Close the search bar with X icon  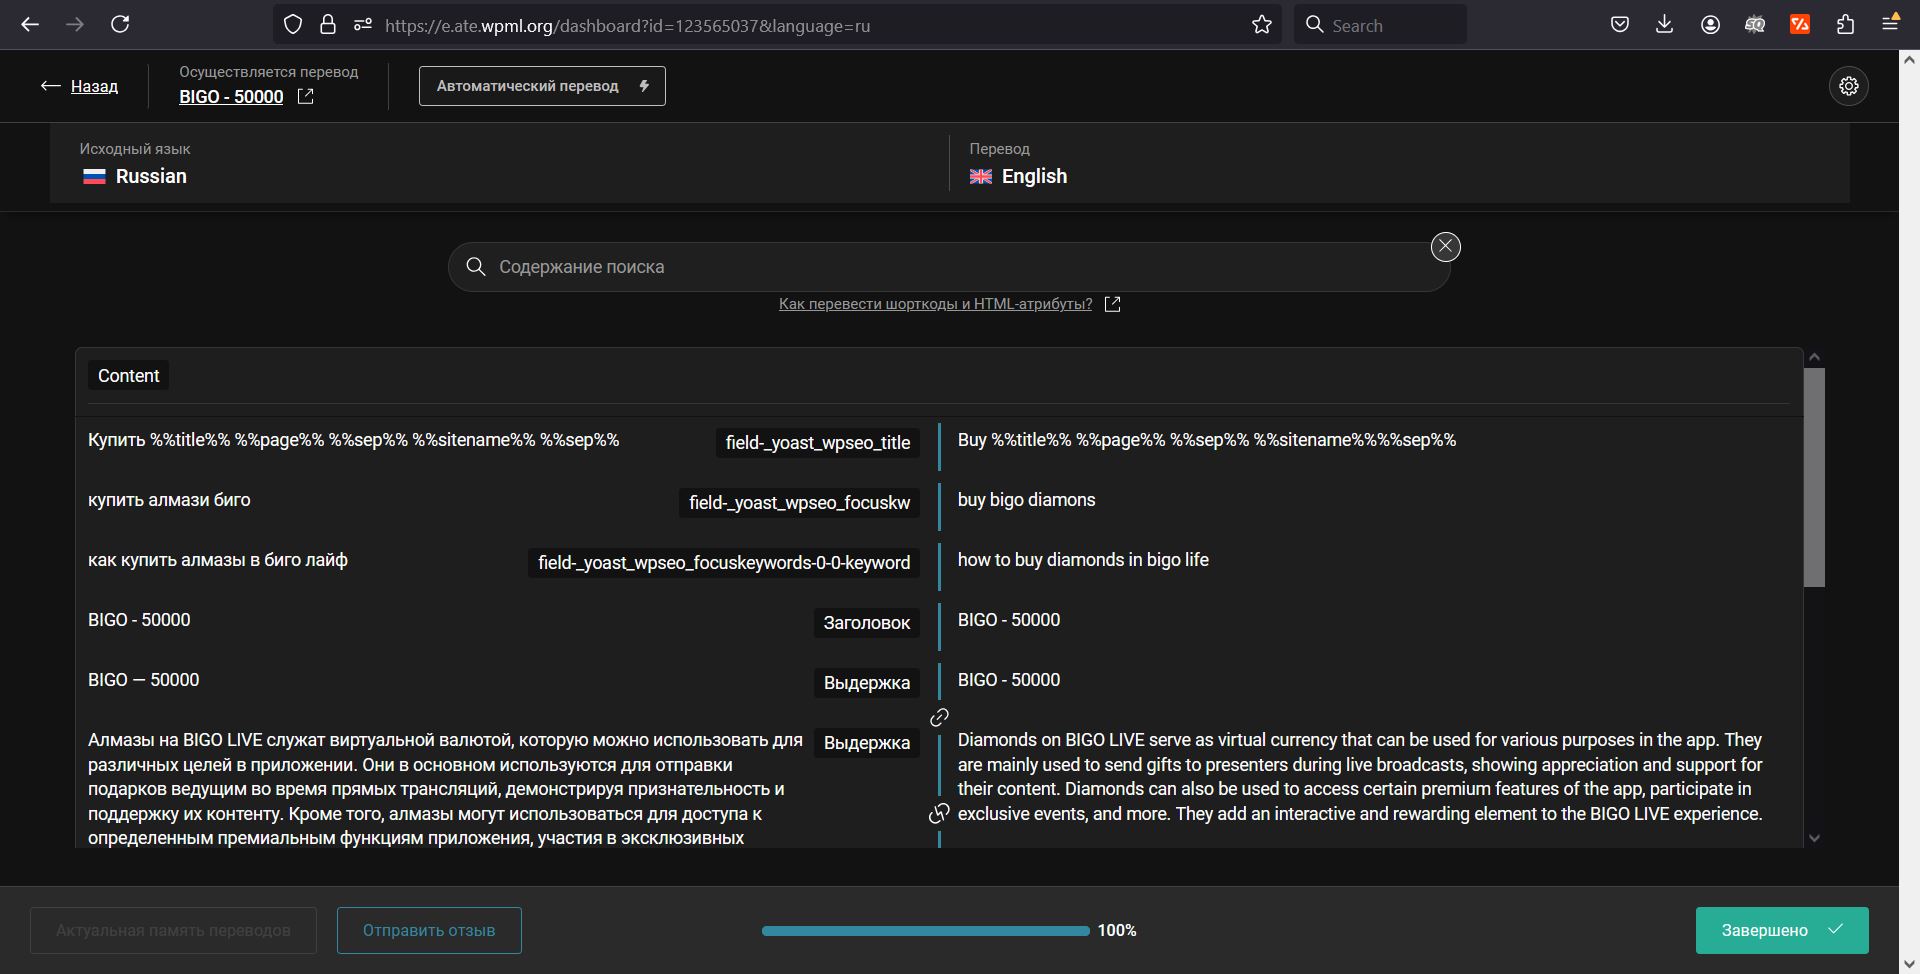point(1445,247)
